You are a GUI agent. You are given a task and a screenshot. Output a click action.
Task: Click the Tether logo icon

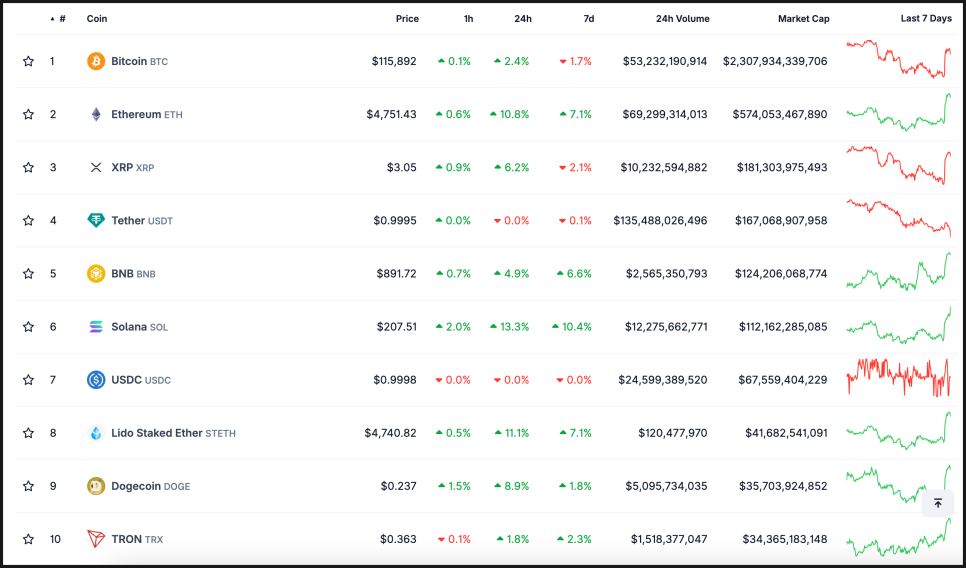pos(96,220)
